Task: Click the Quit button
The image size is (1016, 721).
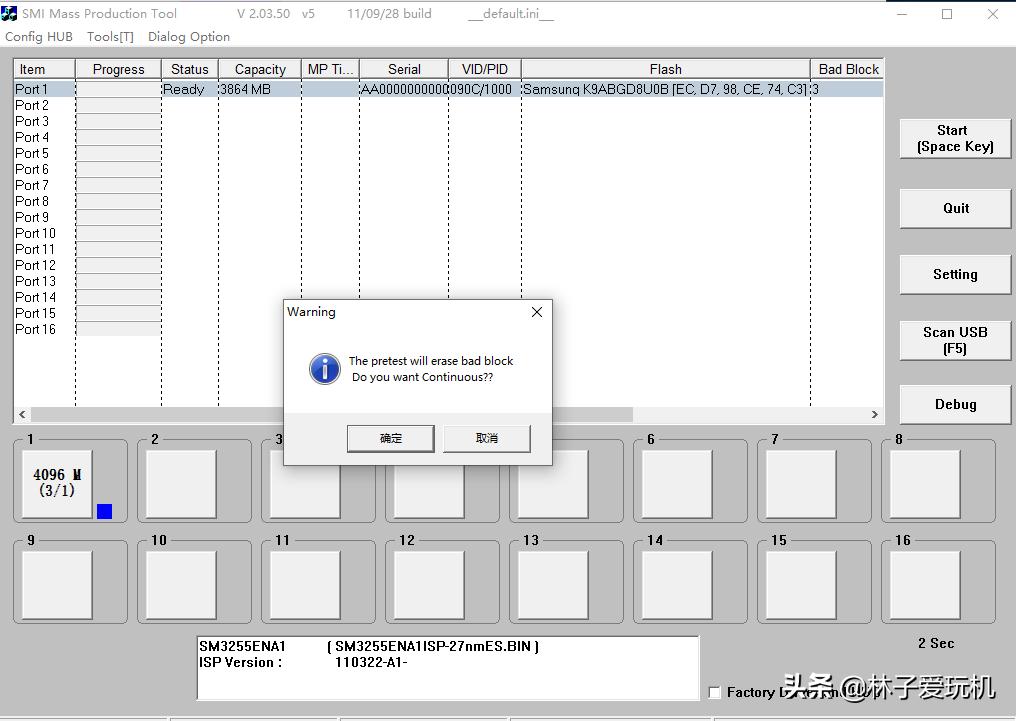Action: point(955,209)
